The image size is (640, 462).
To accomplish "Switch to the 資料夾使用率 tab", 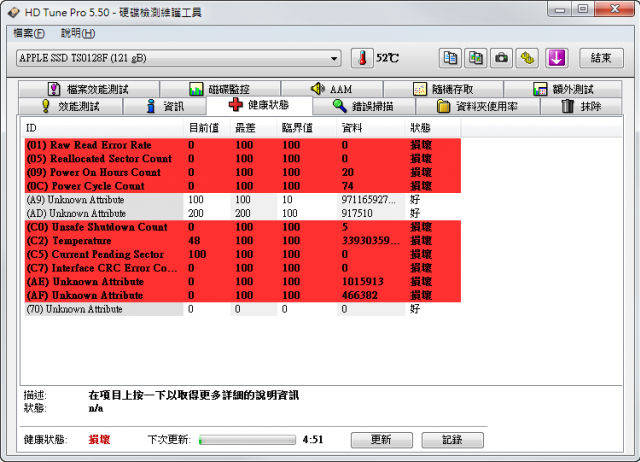I will (478, 107).
